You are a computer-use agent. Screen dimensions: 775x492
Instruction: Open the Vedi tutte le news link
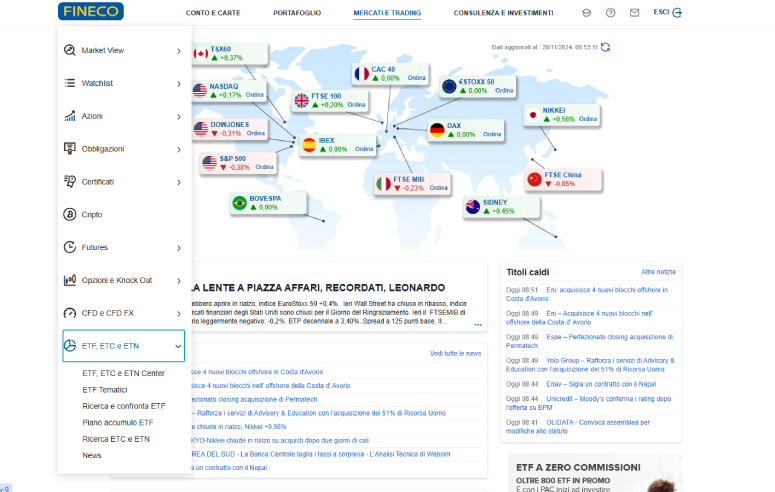point(455,353)
